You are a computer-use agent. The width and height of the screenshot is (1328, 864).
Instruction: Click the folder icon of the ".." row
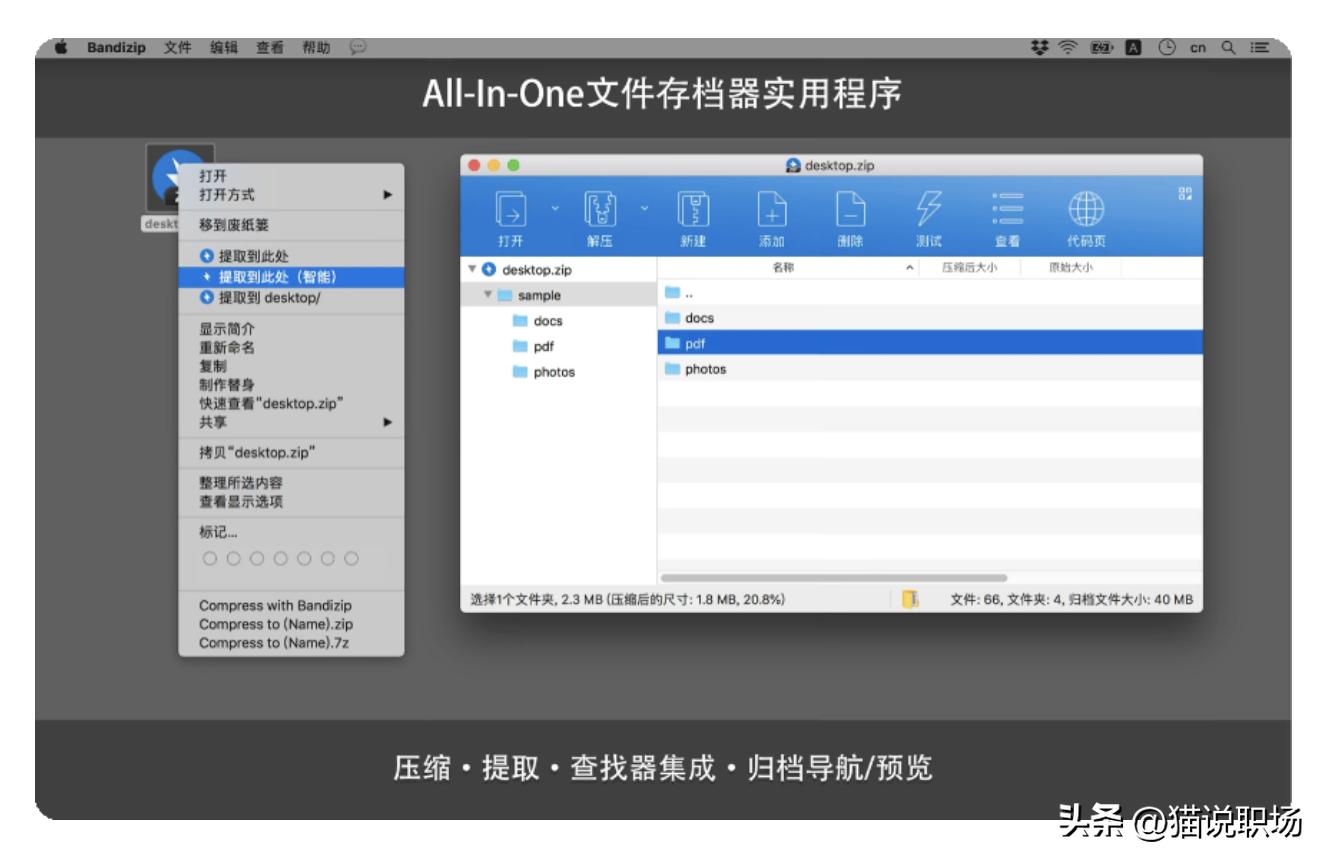tap(672, 294)
